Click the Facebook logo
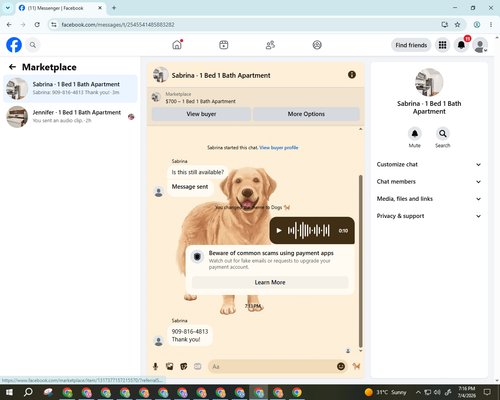 click(x=14, y=45)
